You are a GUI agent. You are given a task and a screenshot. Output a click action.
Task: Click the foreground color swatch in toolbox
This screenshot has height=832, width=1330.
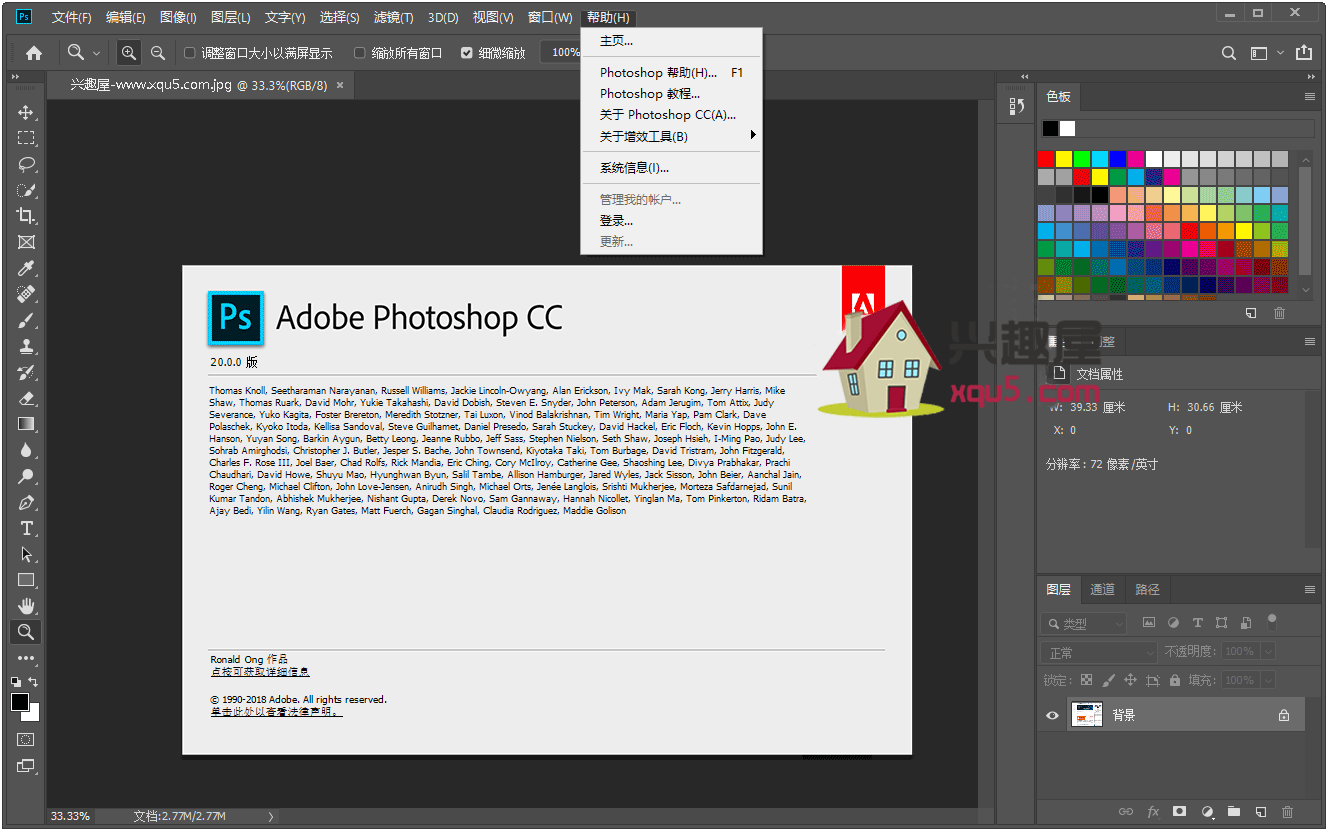[x=19, y=702]
